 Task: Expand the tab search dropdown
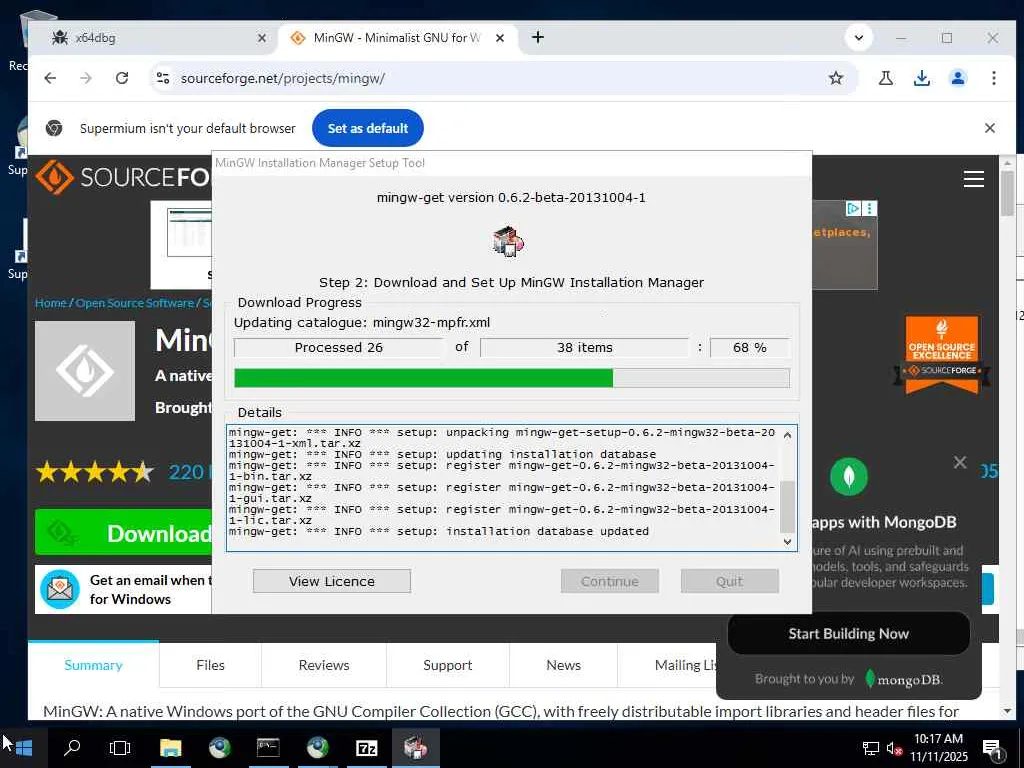[859, 38]
